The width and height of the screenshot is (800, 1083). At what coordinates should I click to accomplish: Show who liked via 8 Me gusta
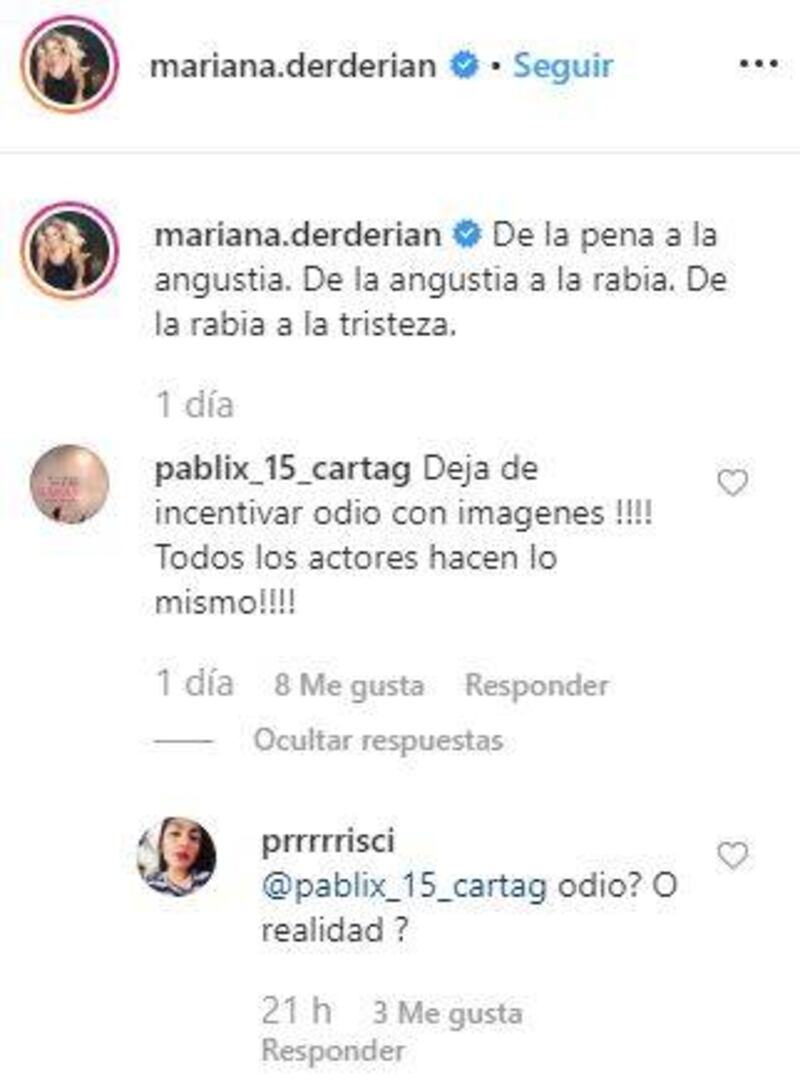coord(349,685)
